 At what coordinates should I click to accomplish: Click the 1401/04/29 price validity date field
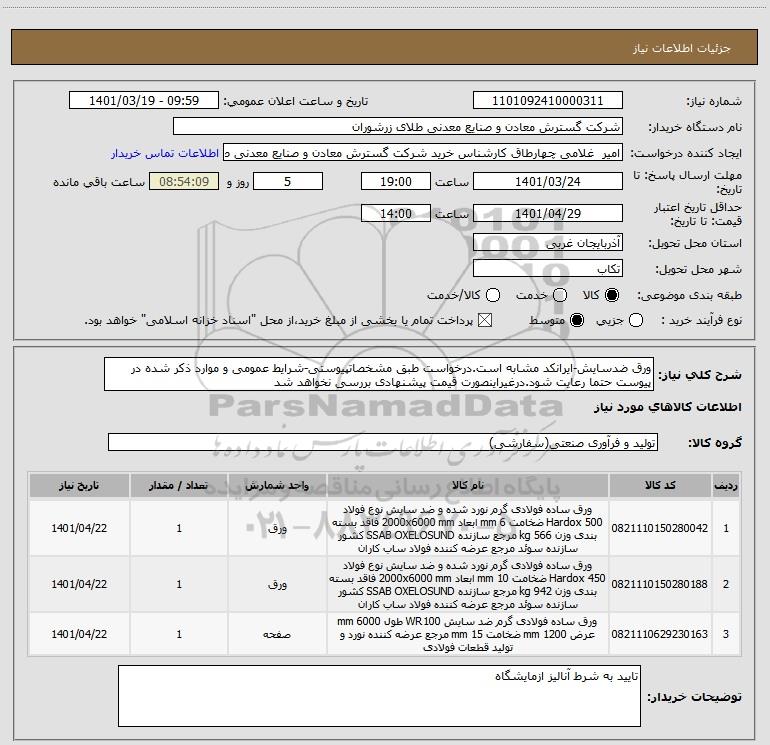pos(548,214)
